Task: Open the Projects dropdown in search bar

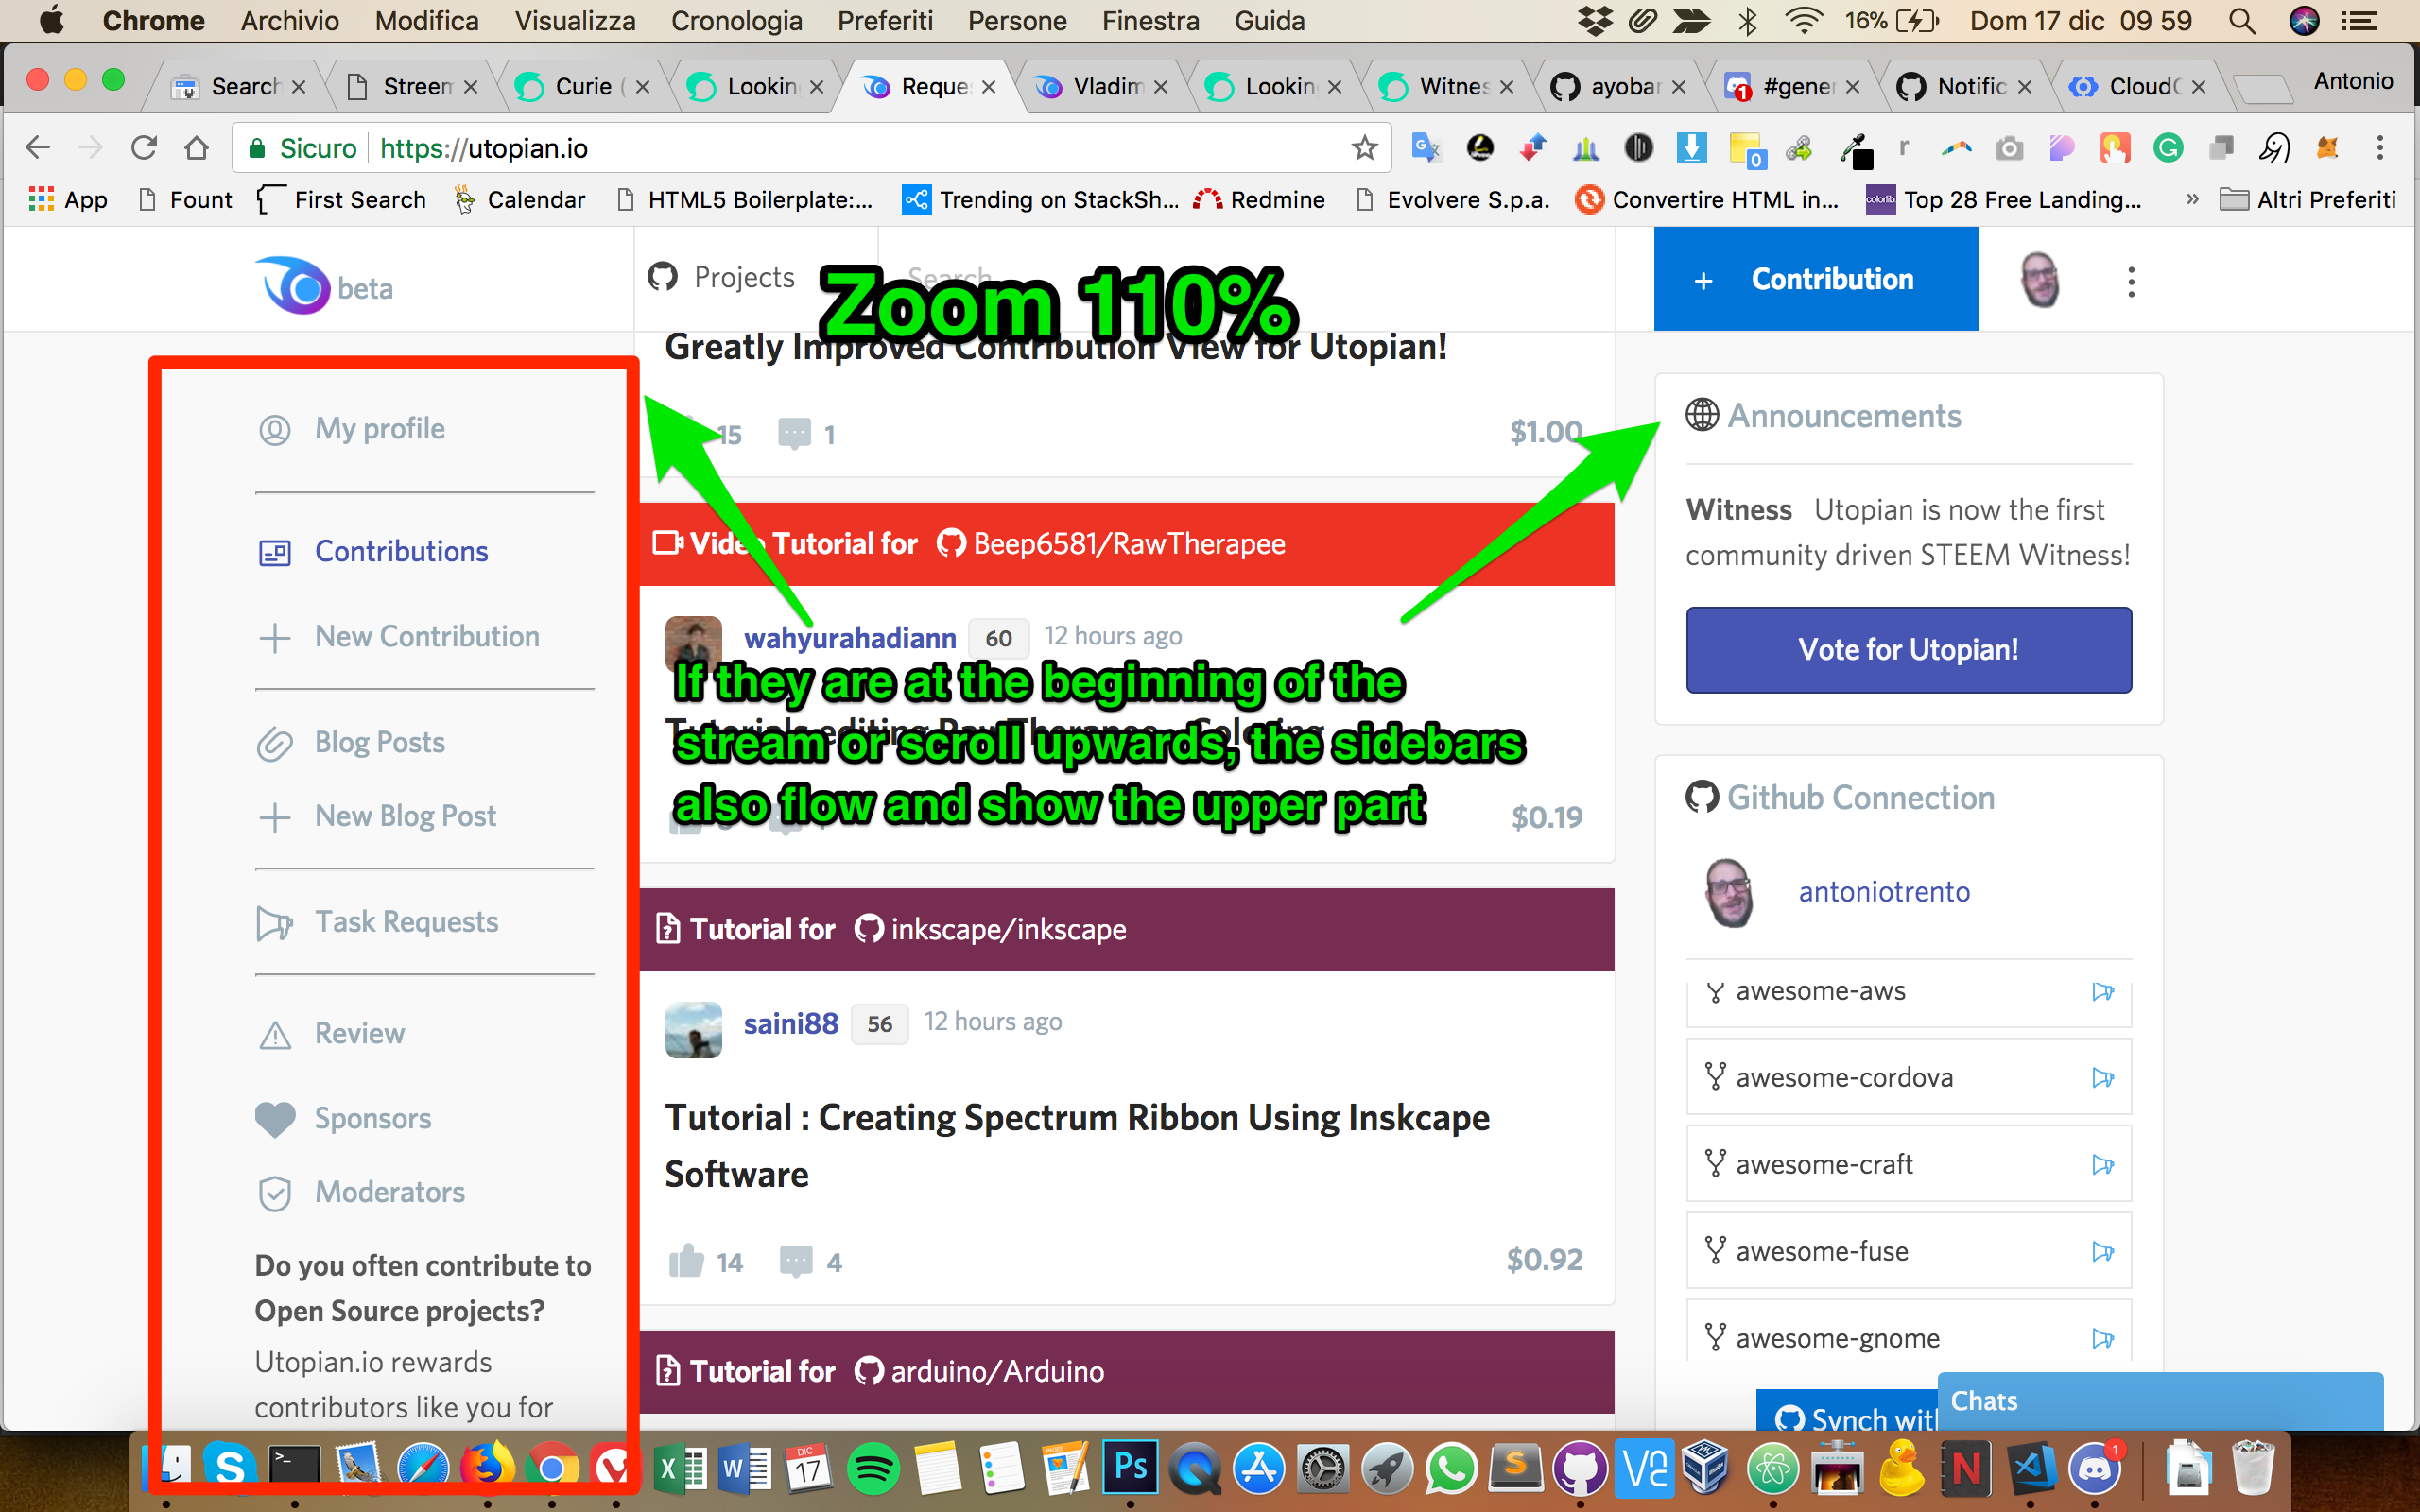Action: (721, 277)
